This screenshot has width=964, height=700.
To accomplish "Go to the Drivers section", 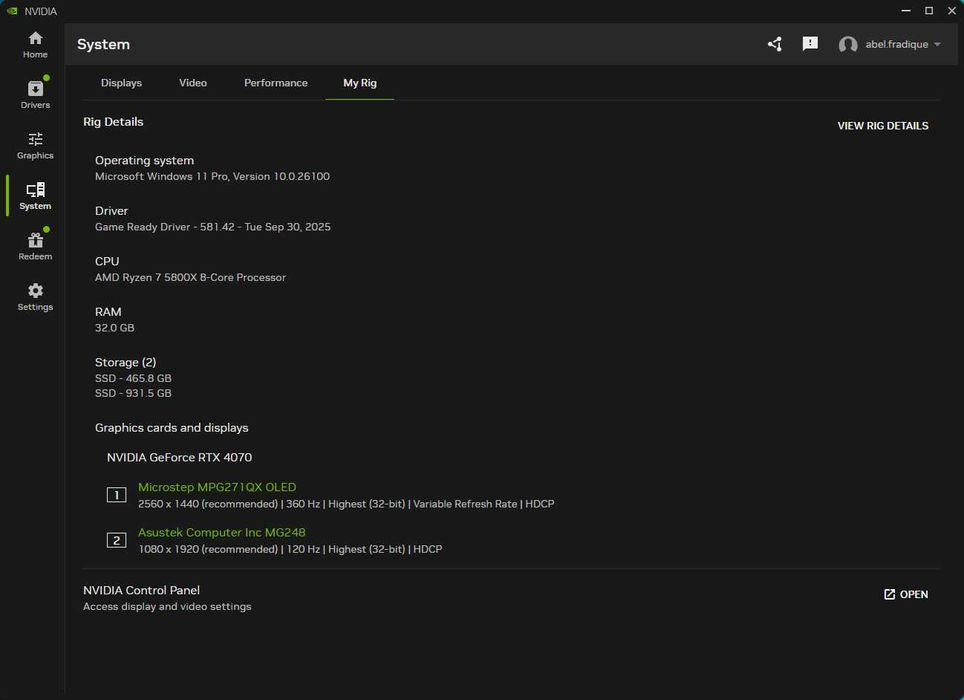I will point(35,94).
